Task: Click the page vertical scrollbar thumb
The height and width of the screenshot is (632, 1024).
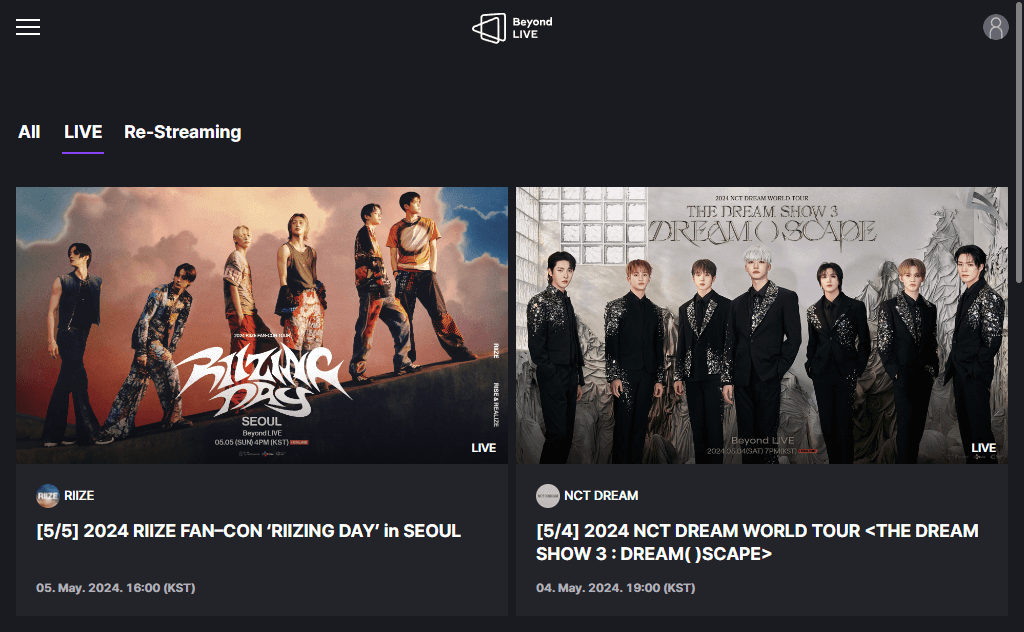Action: pos(1019,142)
